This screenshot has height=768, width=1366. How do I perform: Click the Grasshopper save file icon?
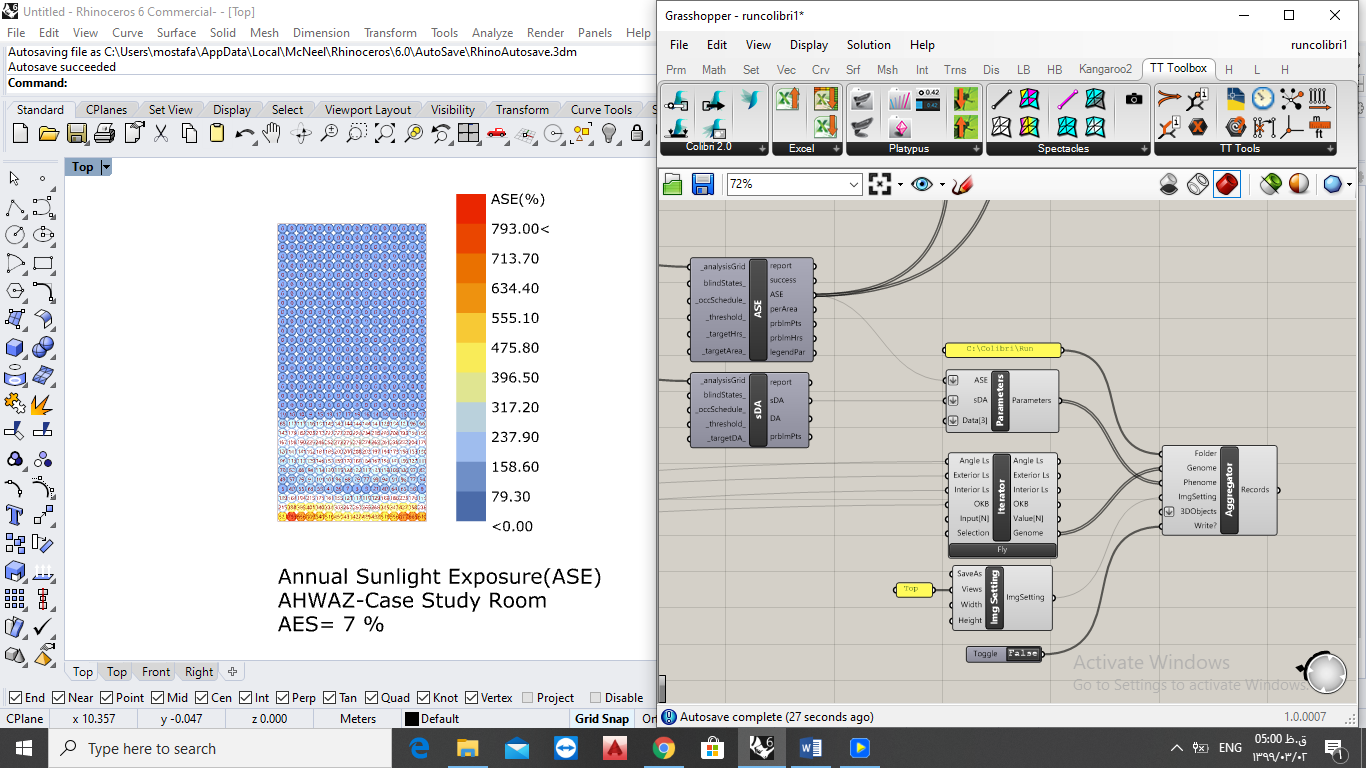point(702,184)
